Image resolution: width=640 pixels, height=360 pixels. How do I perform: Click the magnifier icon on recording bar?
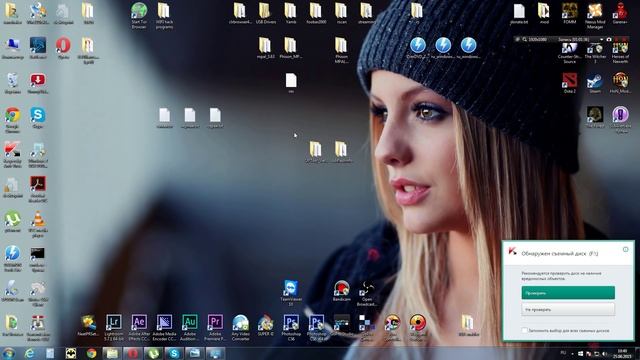524,39
